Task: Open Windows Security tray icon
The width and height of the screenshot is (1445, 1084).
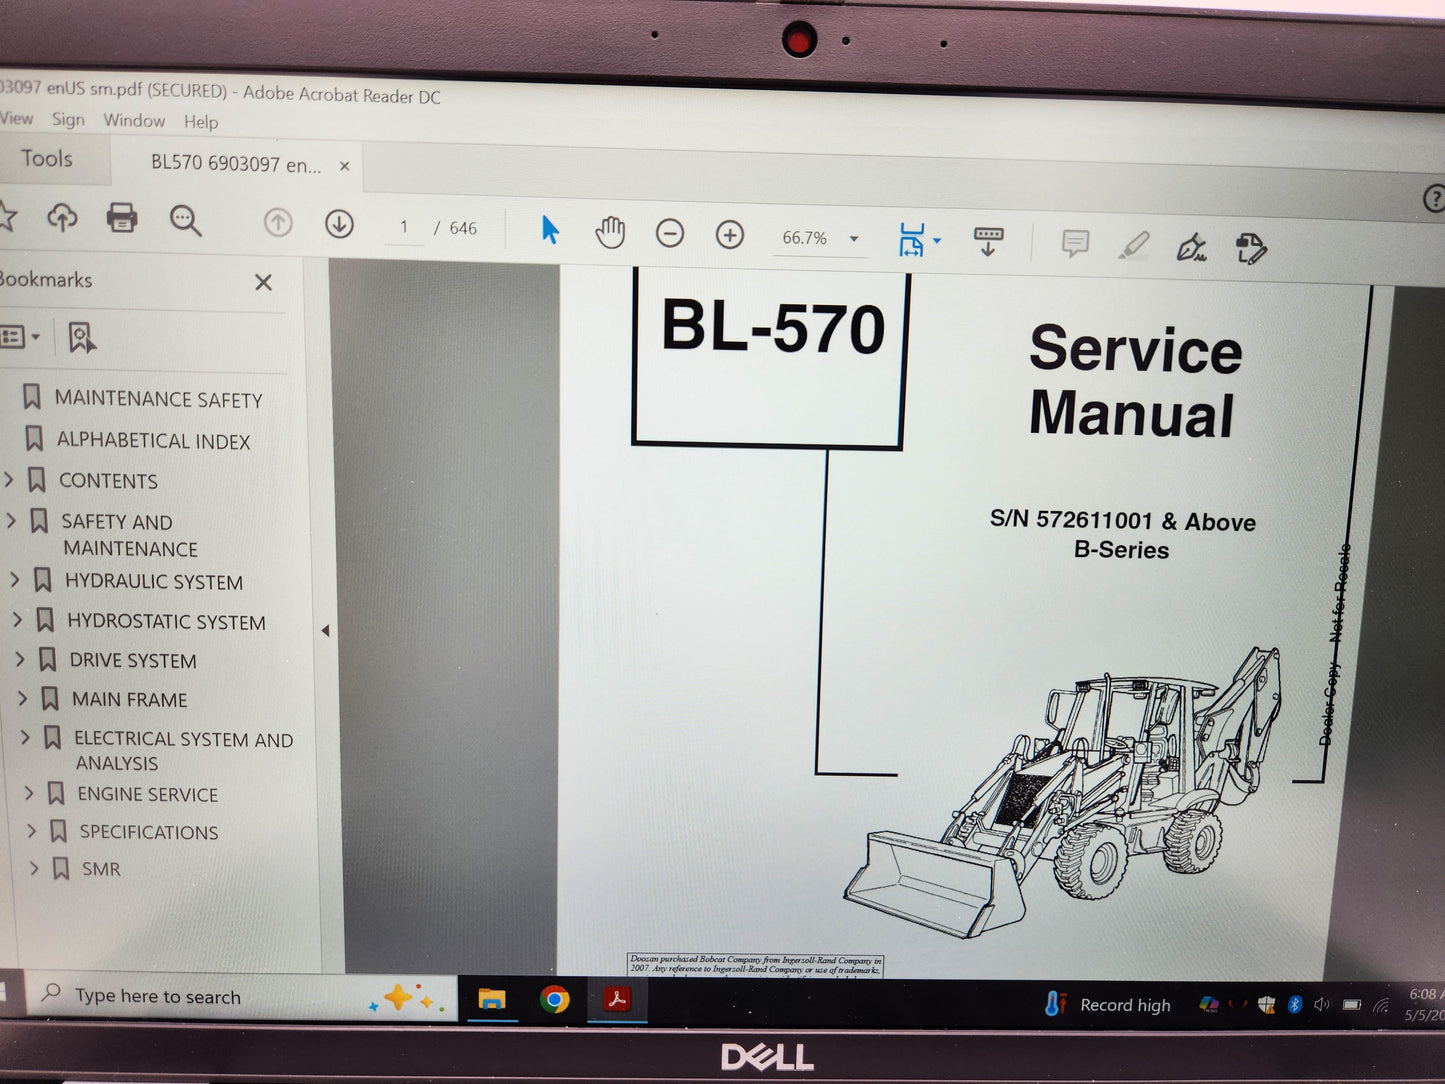Action: [x=1267, y=1005]
